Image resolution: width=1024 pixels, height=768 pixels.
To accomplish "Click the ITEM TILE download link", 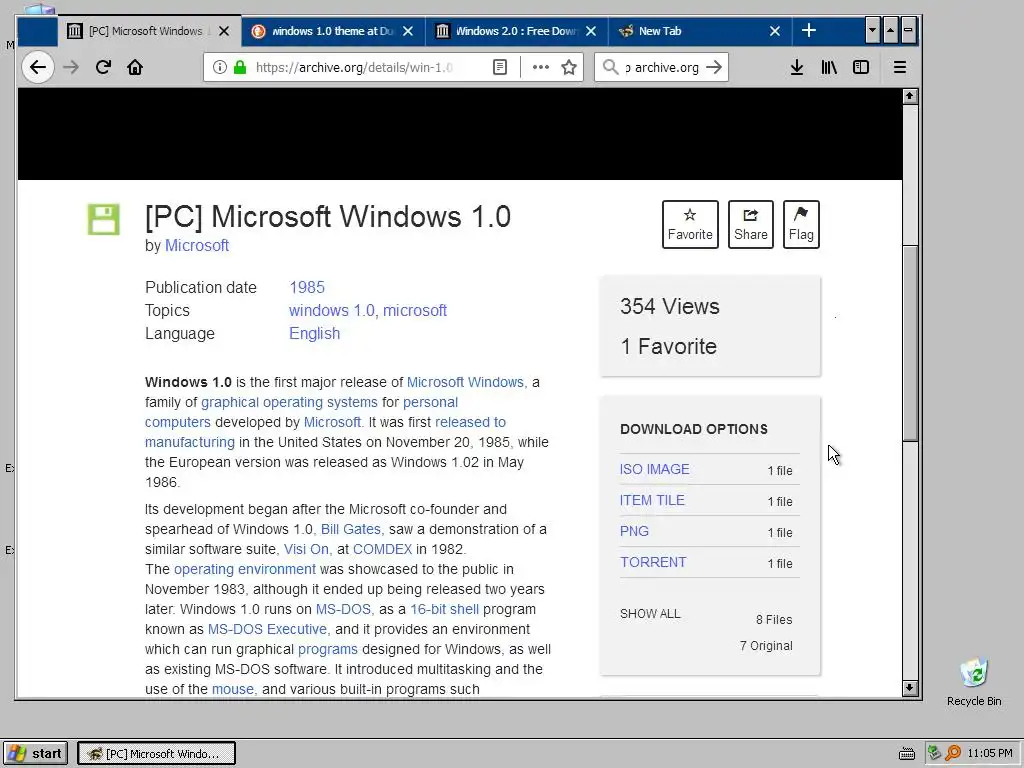I will [x=652, y=500].
